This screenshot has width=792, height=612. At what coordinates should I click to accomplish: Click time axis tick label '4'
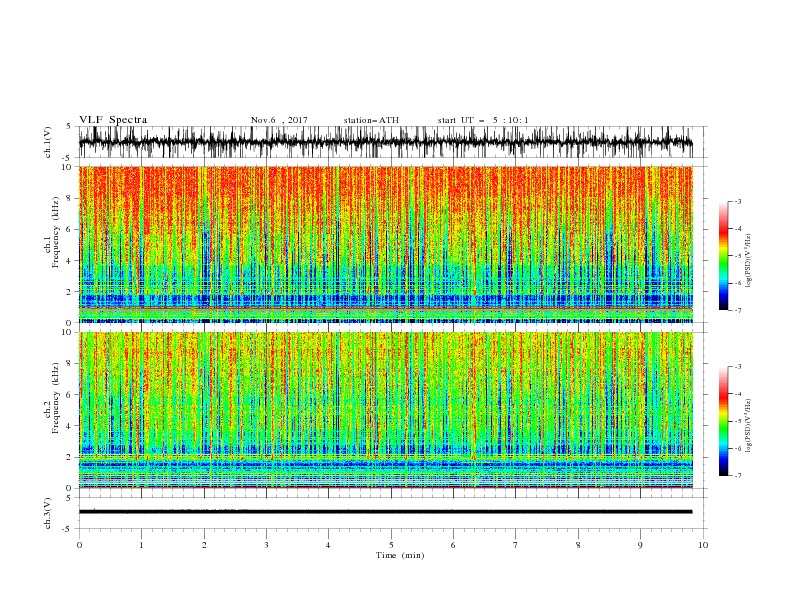tap(329, 545)
